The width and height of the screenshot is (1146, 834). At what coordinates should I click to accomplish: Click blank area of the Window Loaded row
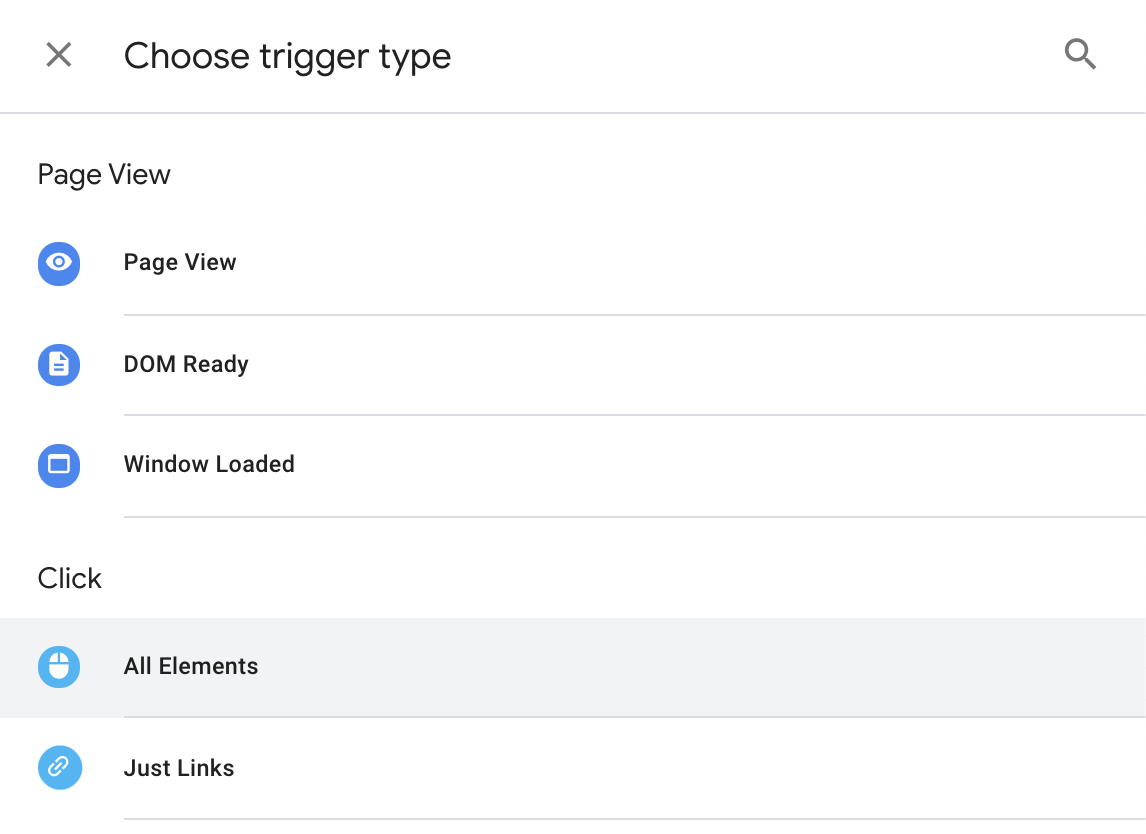click(700, 465)
